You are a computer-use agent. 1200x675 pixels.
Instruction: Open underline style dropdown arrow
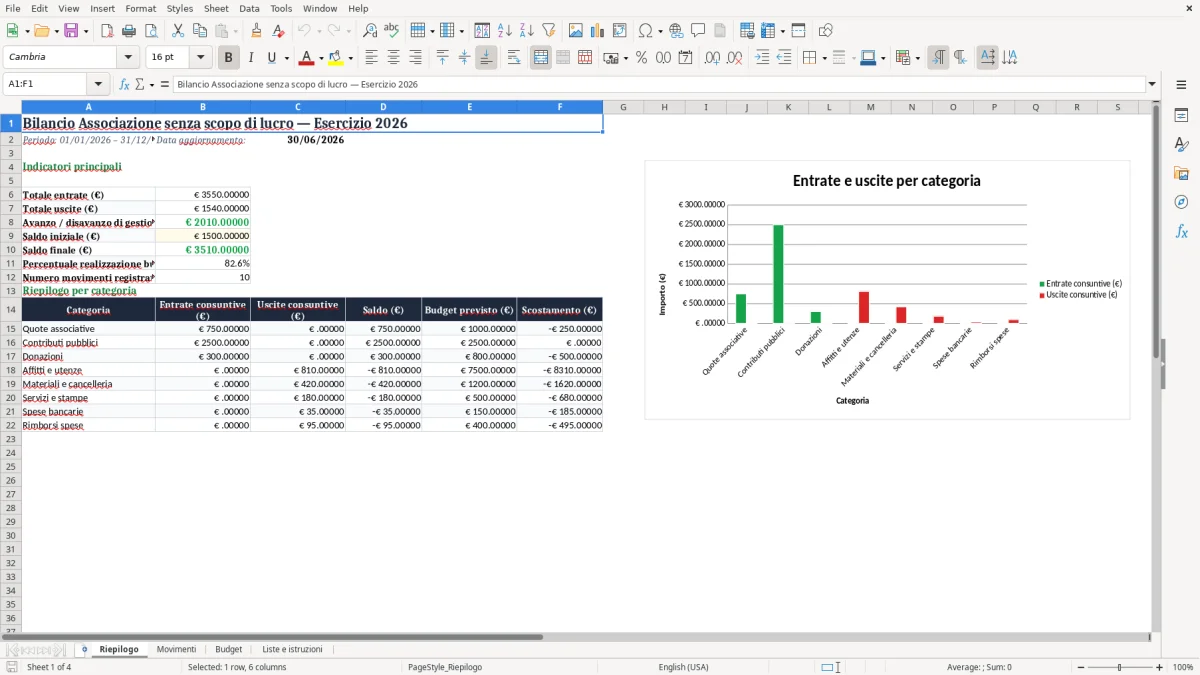point(287,59)
